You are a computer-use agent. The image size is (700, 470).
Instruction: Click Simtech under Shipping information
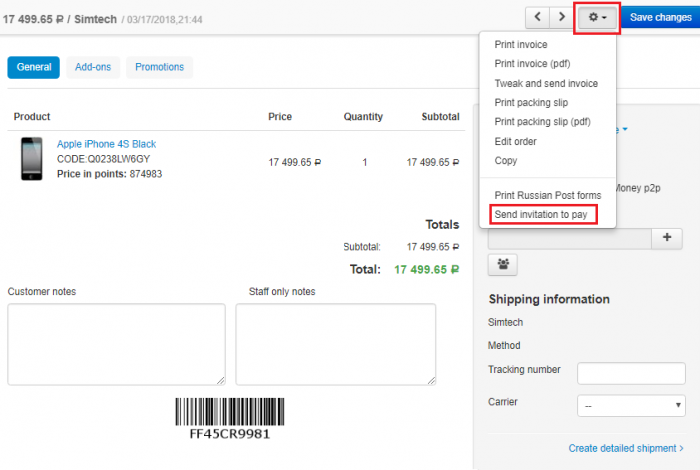(x=505, y=322)
